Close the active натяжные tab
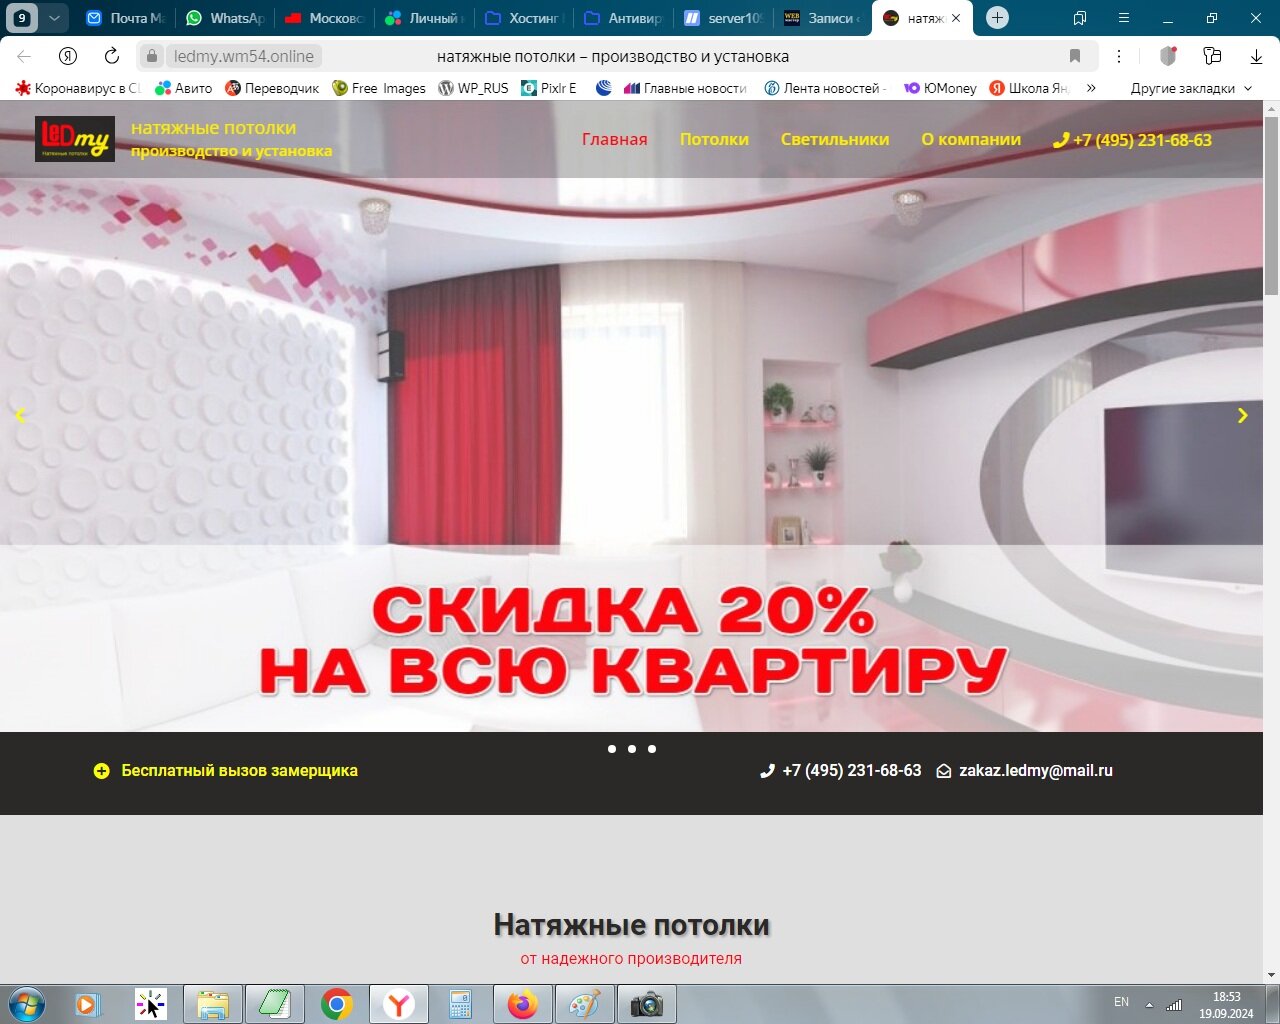Screen dimensions: 1280x1024 tap(956, 18)
